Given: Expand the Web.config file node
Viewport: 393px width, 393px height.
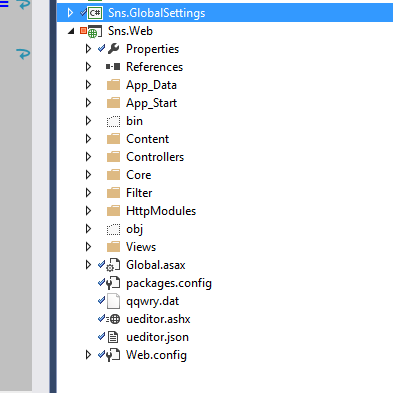Looking at the screenshot, I should (88, 355).
